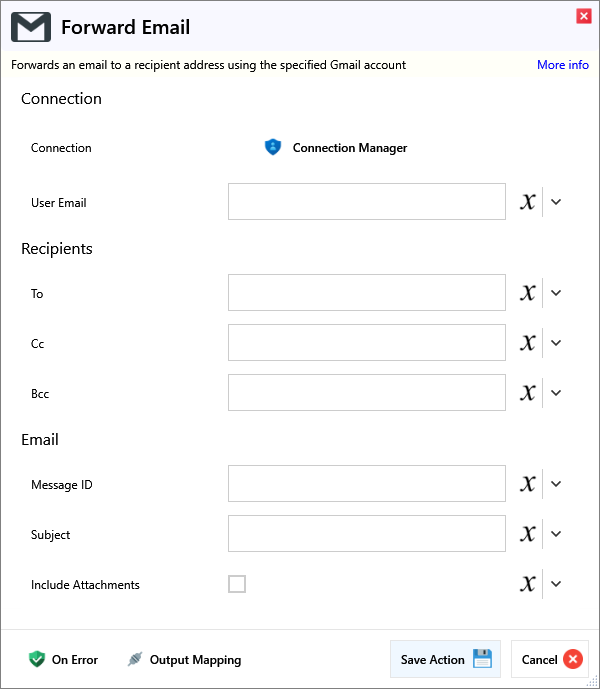This screenshot has height=689, width=600.
Task: Click into the Bcc input field
Action: click(x=366, y=393)
